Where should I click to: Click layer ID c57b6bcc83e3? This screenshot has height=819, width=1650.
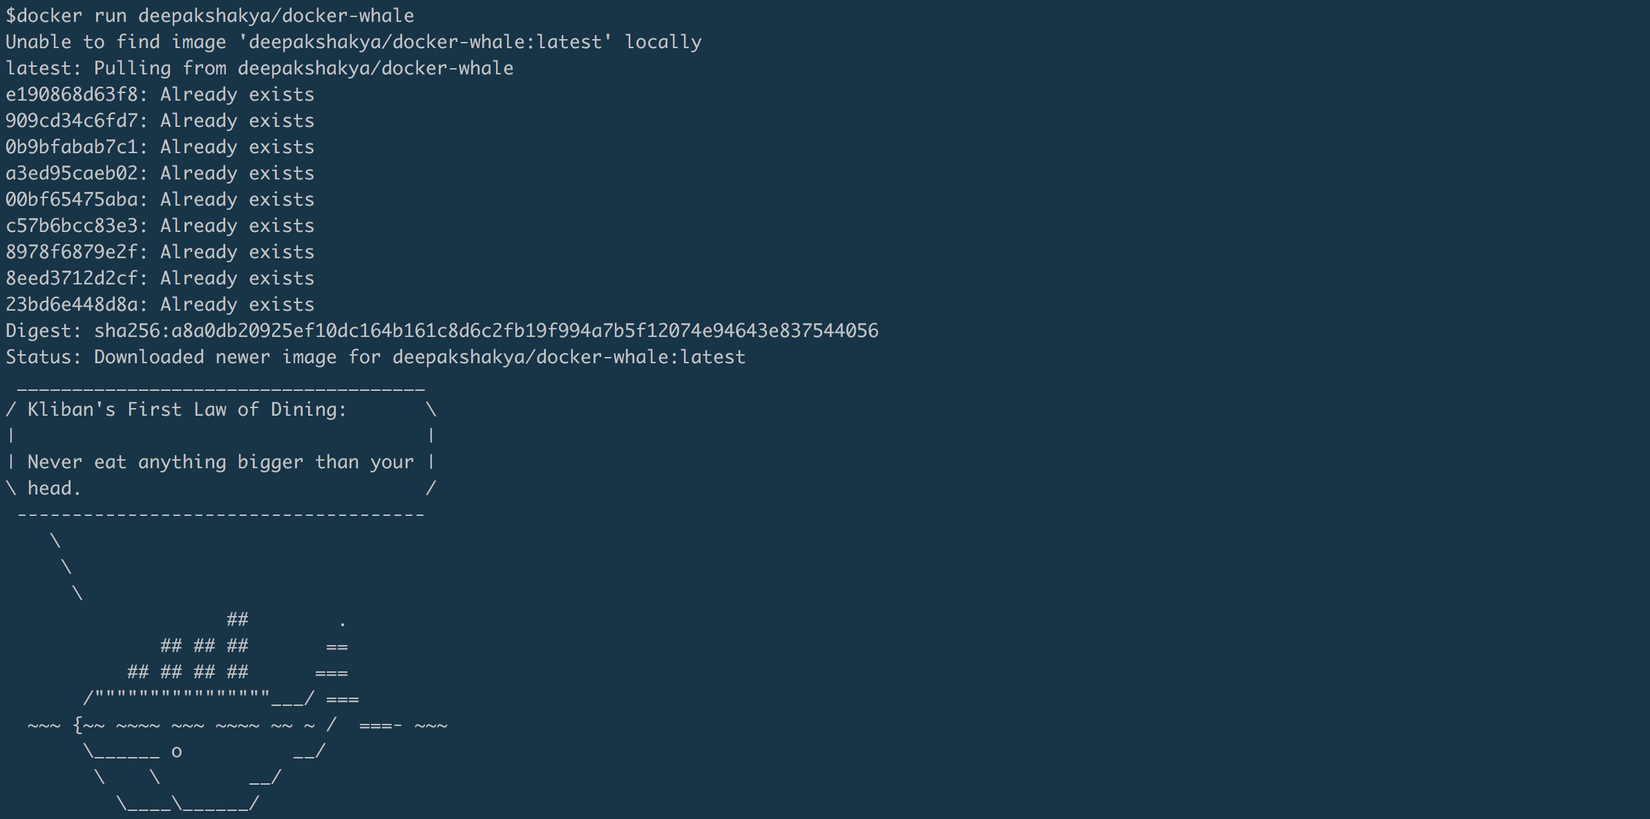click(75, 225)
